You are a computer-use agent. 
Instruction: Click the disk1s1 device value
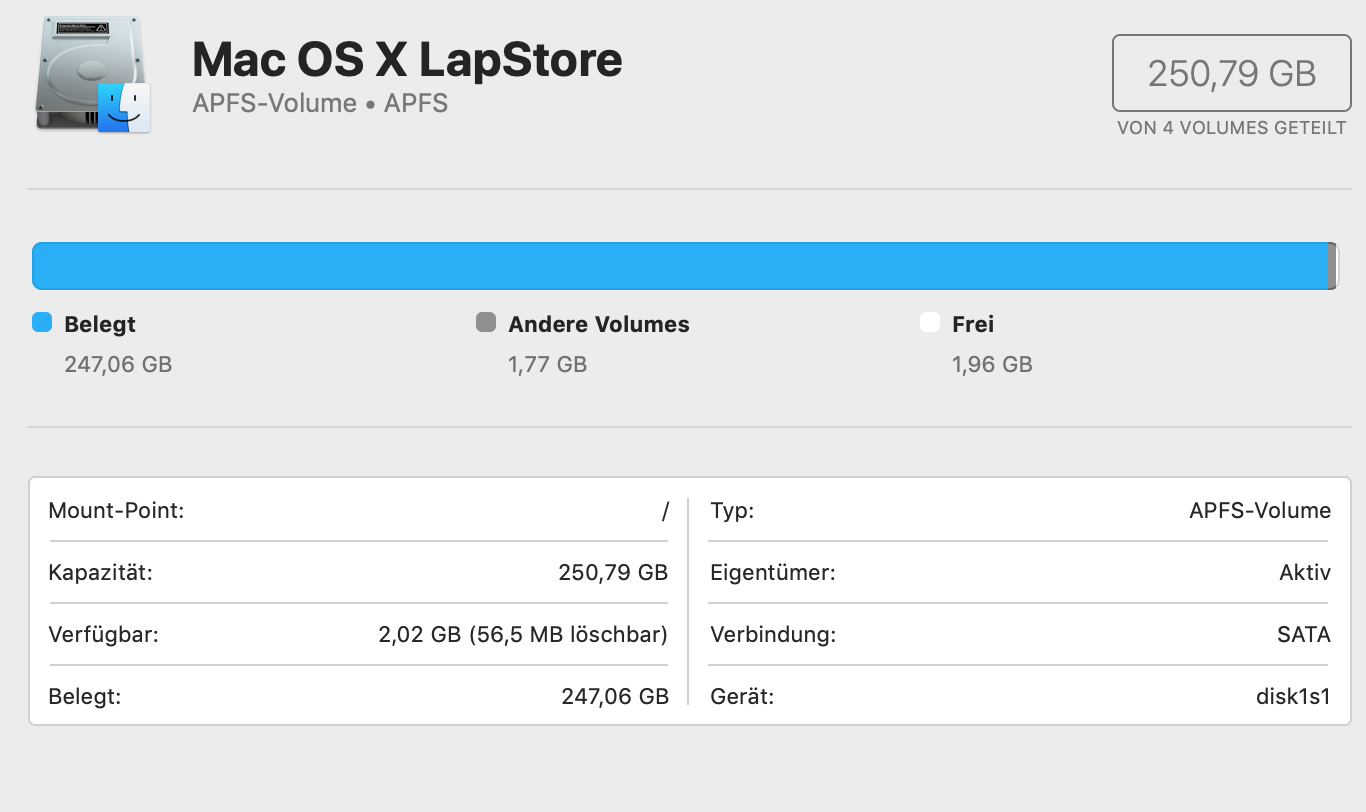pos(1293,696)
